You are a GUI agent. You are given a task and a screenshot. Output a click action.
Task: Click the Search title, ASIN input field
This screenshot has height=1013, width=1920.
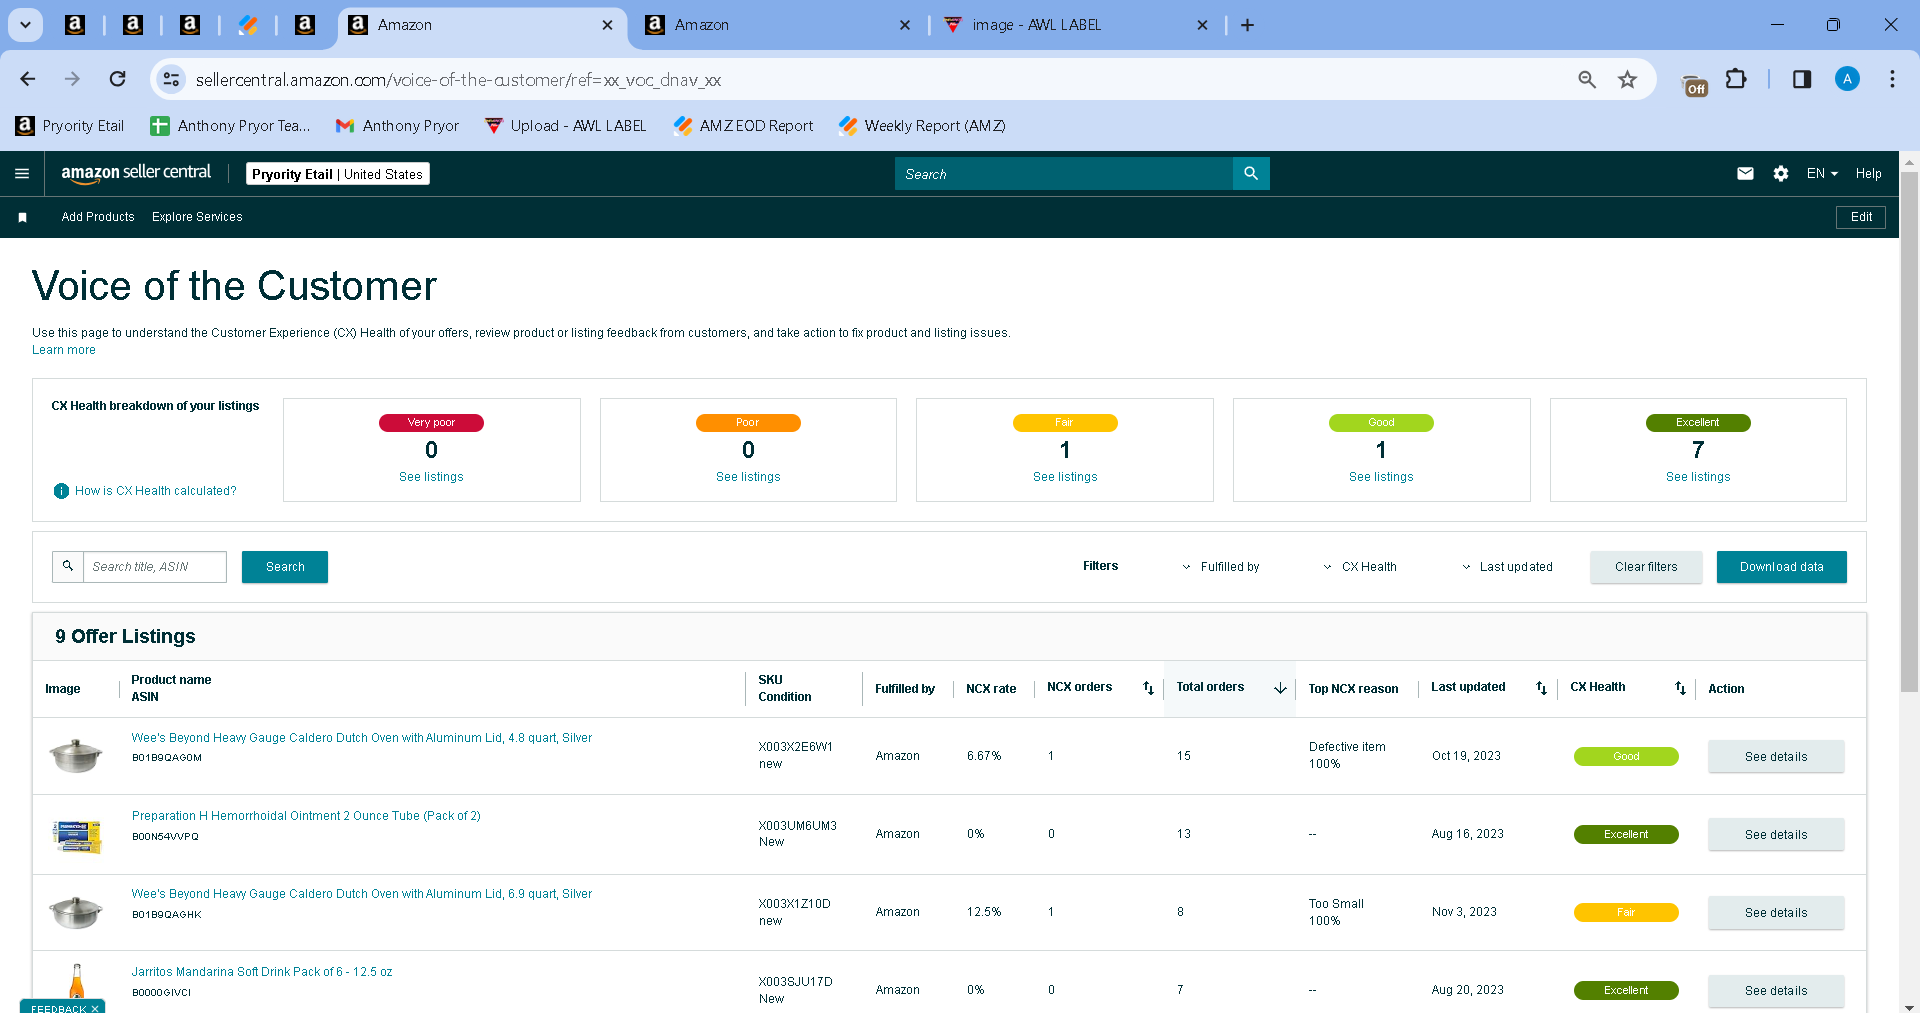(x=155, y=567)
